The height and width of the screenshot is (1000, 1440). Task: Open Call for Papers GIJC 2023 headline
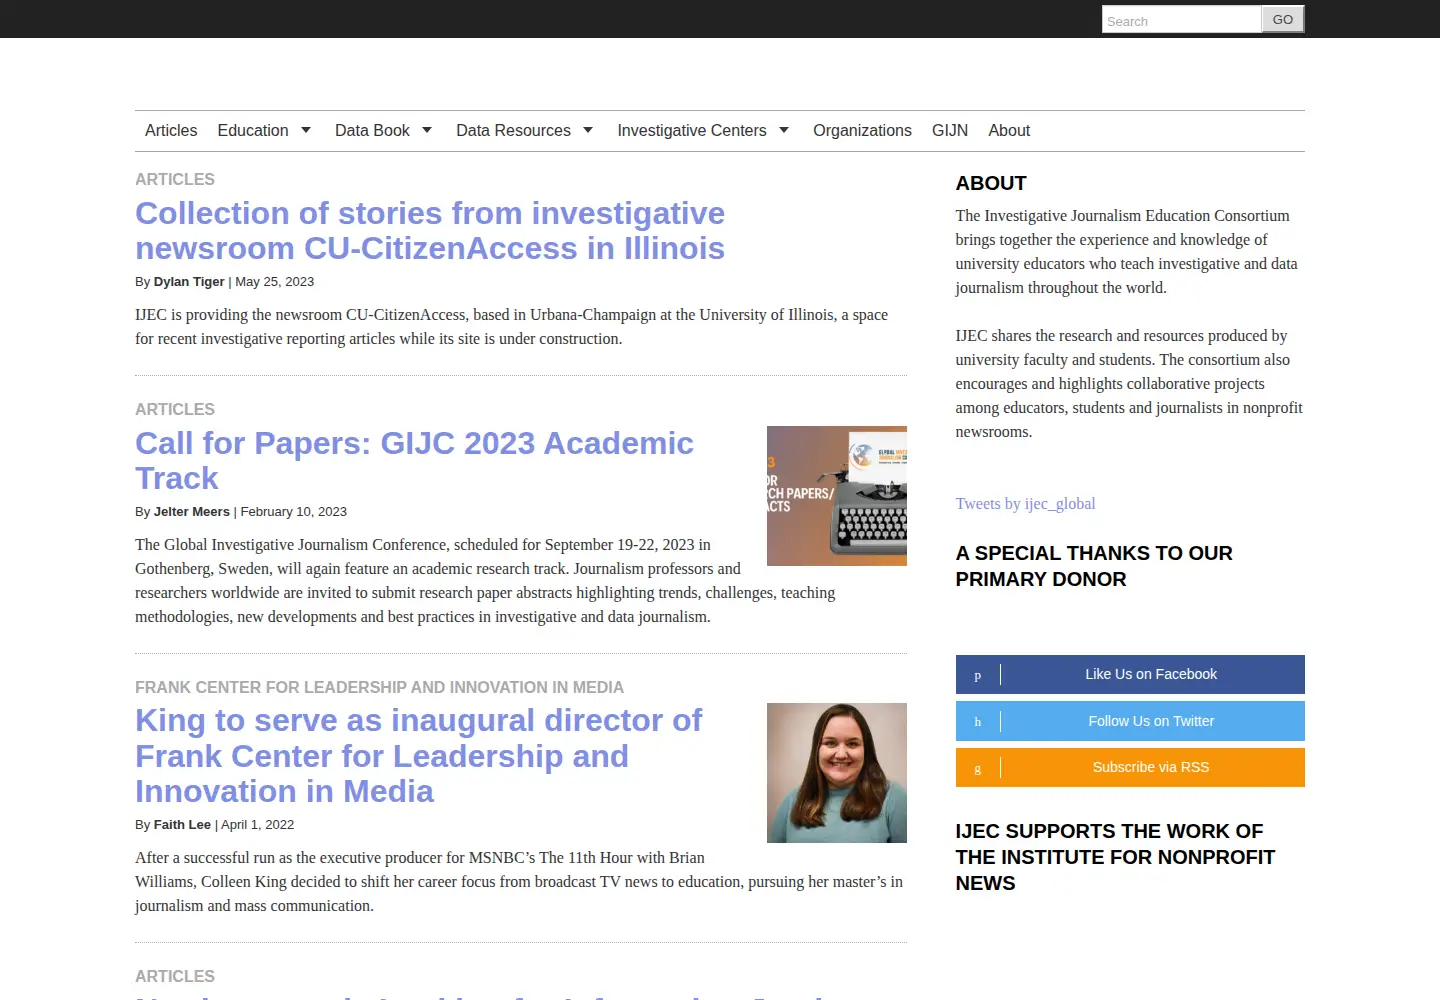pos(414,461)
